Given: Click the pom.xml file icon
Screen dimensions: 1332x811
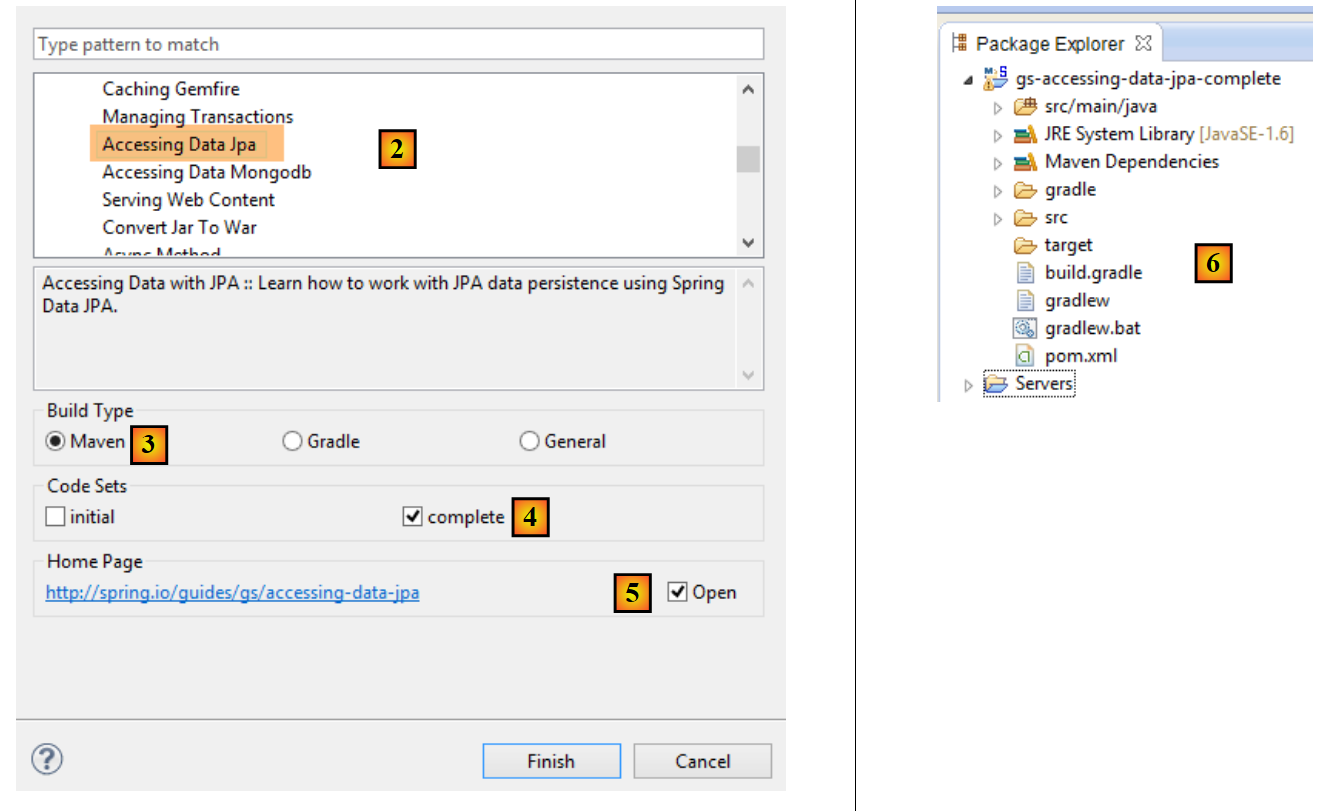Looking at the screenshot, I should [x=1024, y=356].
